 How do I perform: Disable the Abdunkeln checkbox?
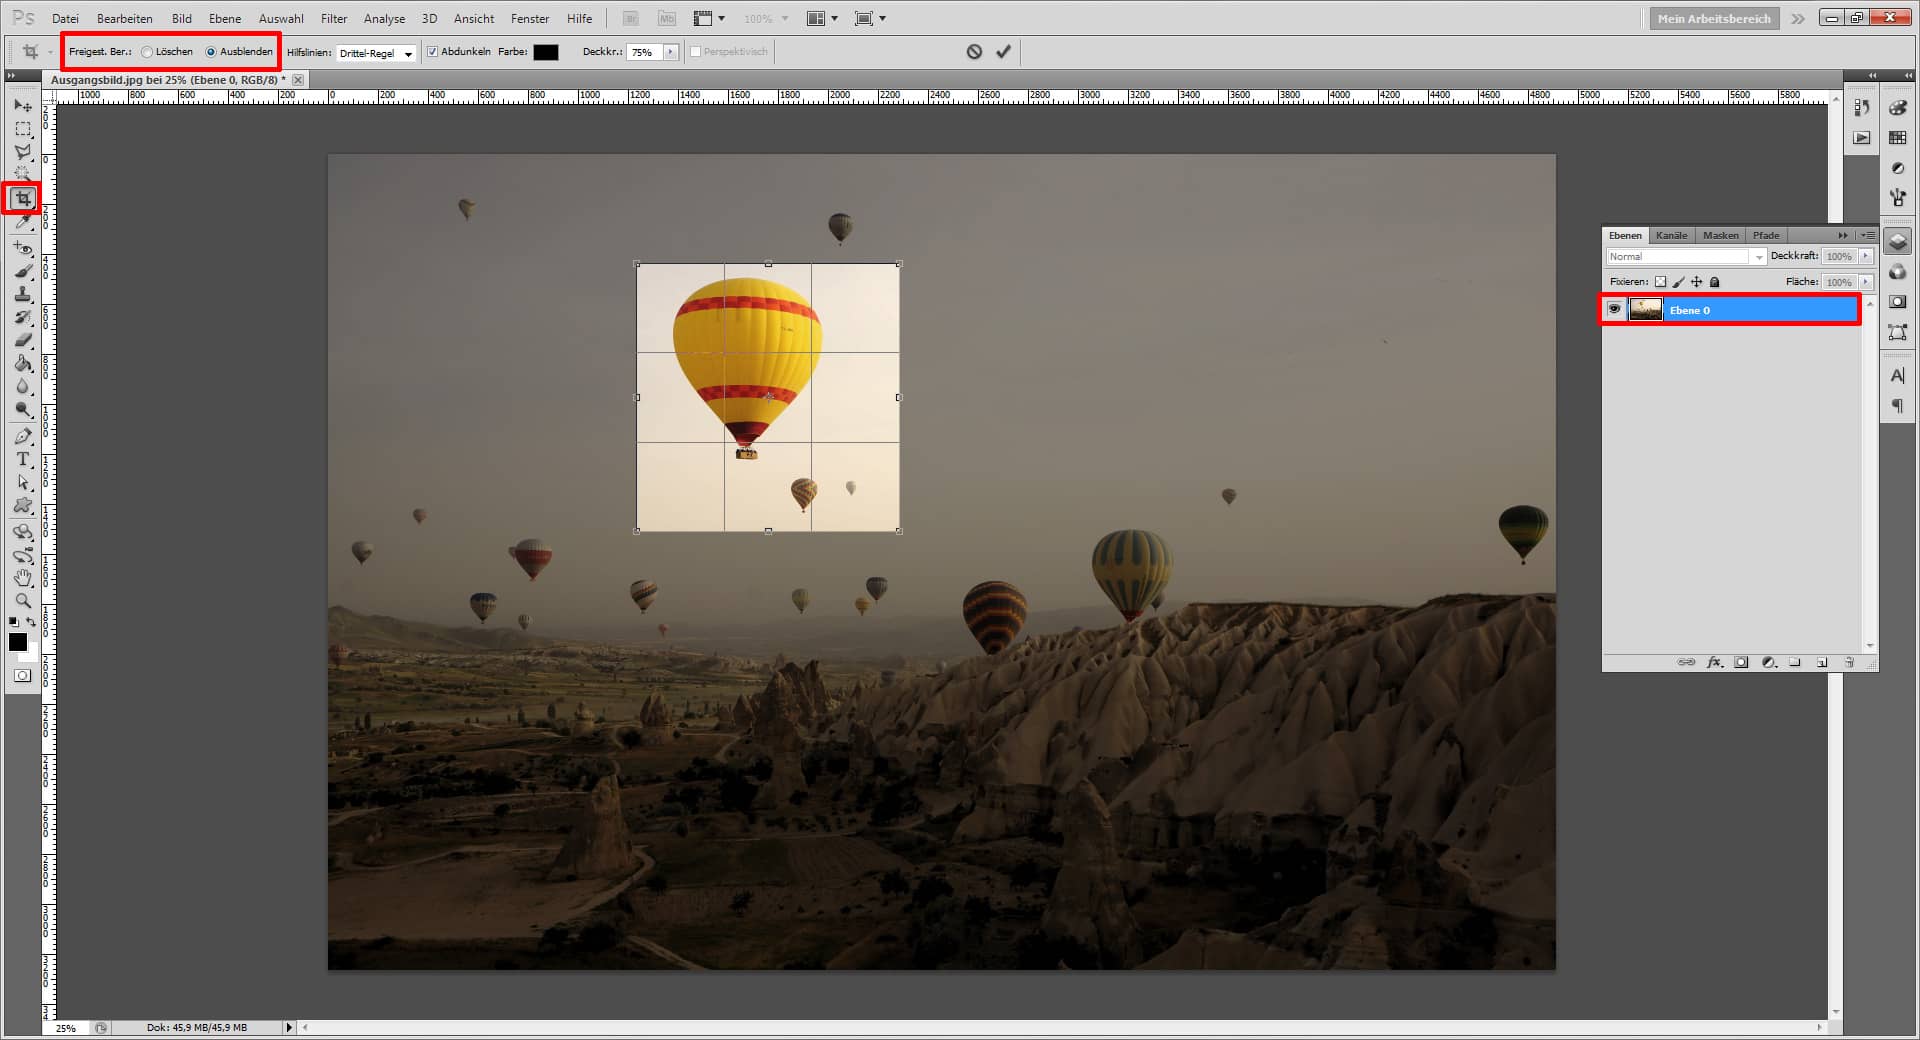click(431, 51)
